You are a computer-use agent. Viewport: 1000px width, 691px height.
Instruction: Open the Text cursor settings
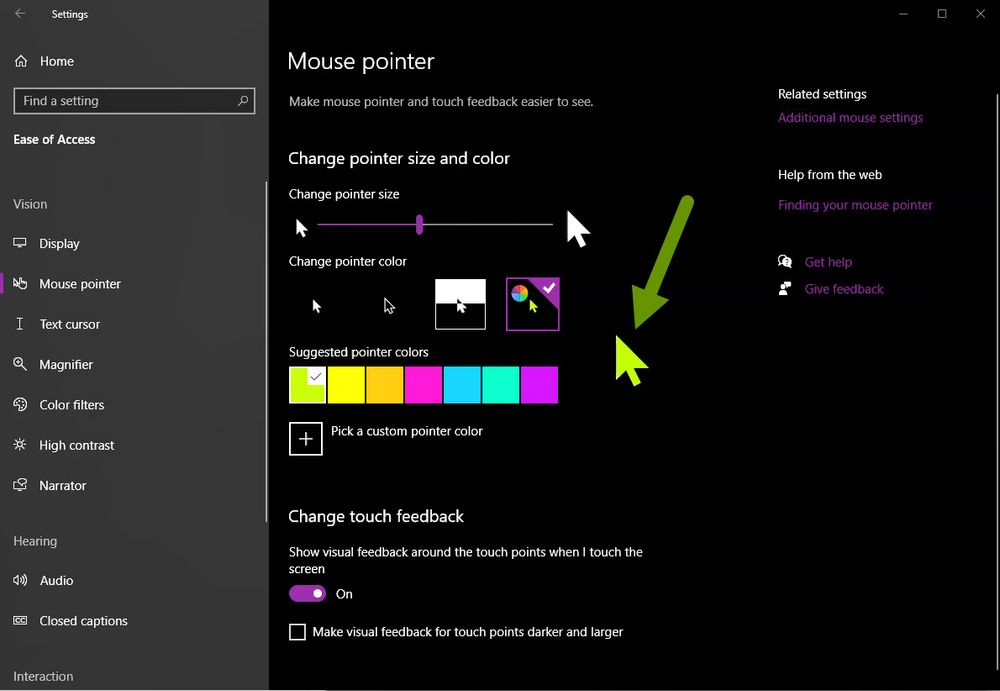coord(68,324)
